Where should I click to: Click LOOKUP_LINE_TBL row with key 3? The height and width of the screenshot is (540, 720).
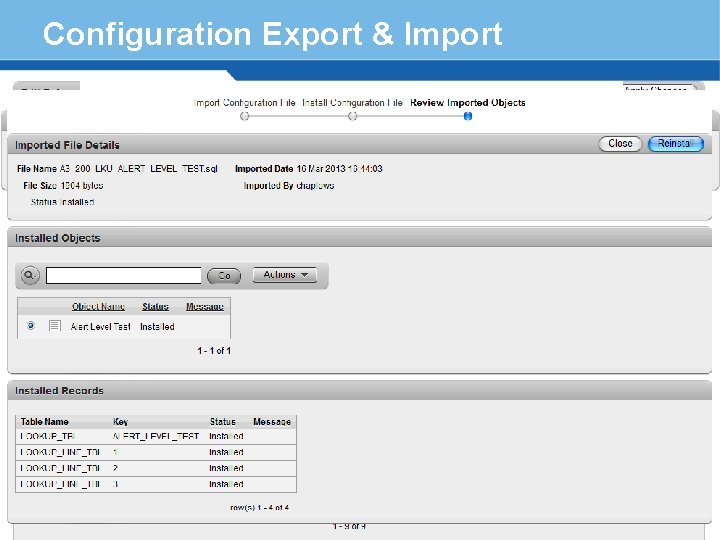pos(156,484)
